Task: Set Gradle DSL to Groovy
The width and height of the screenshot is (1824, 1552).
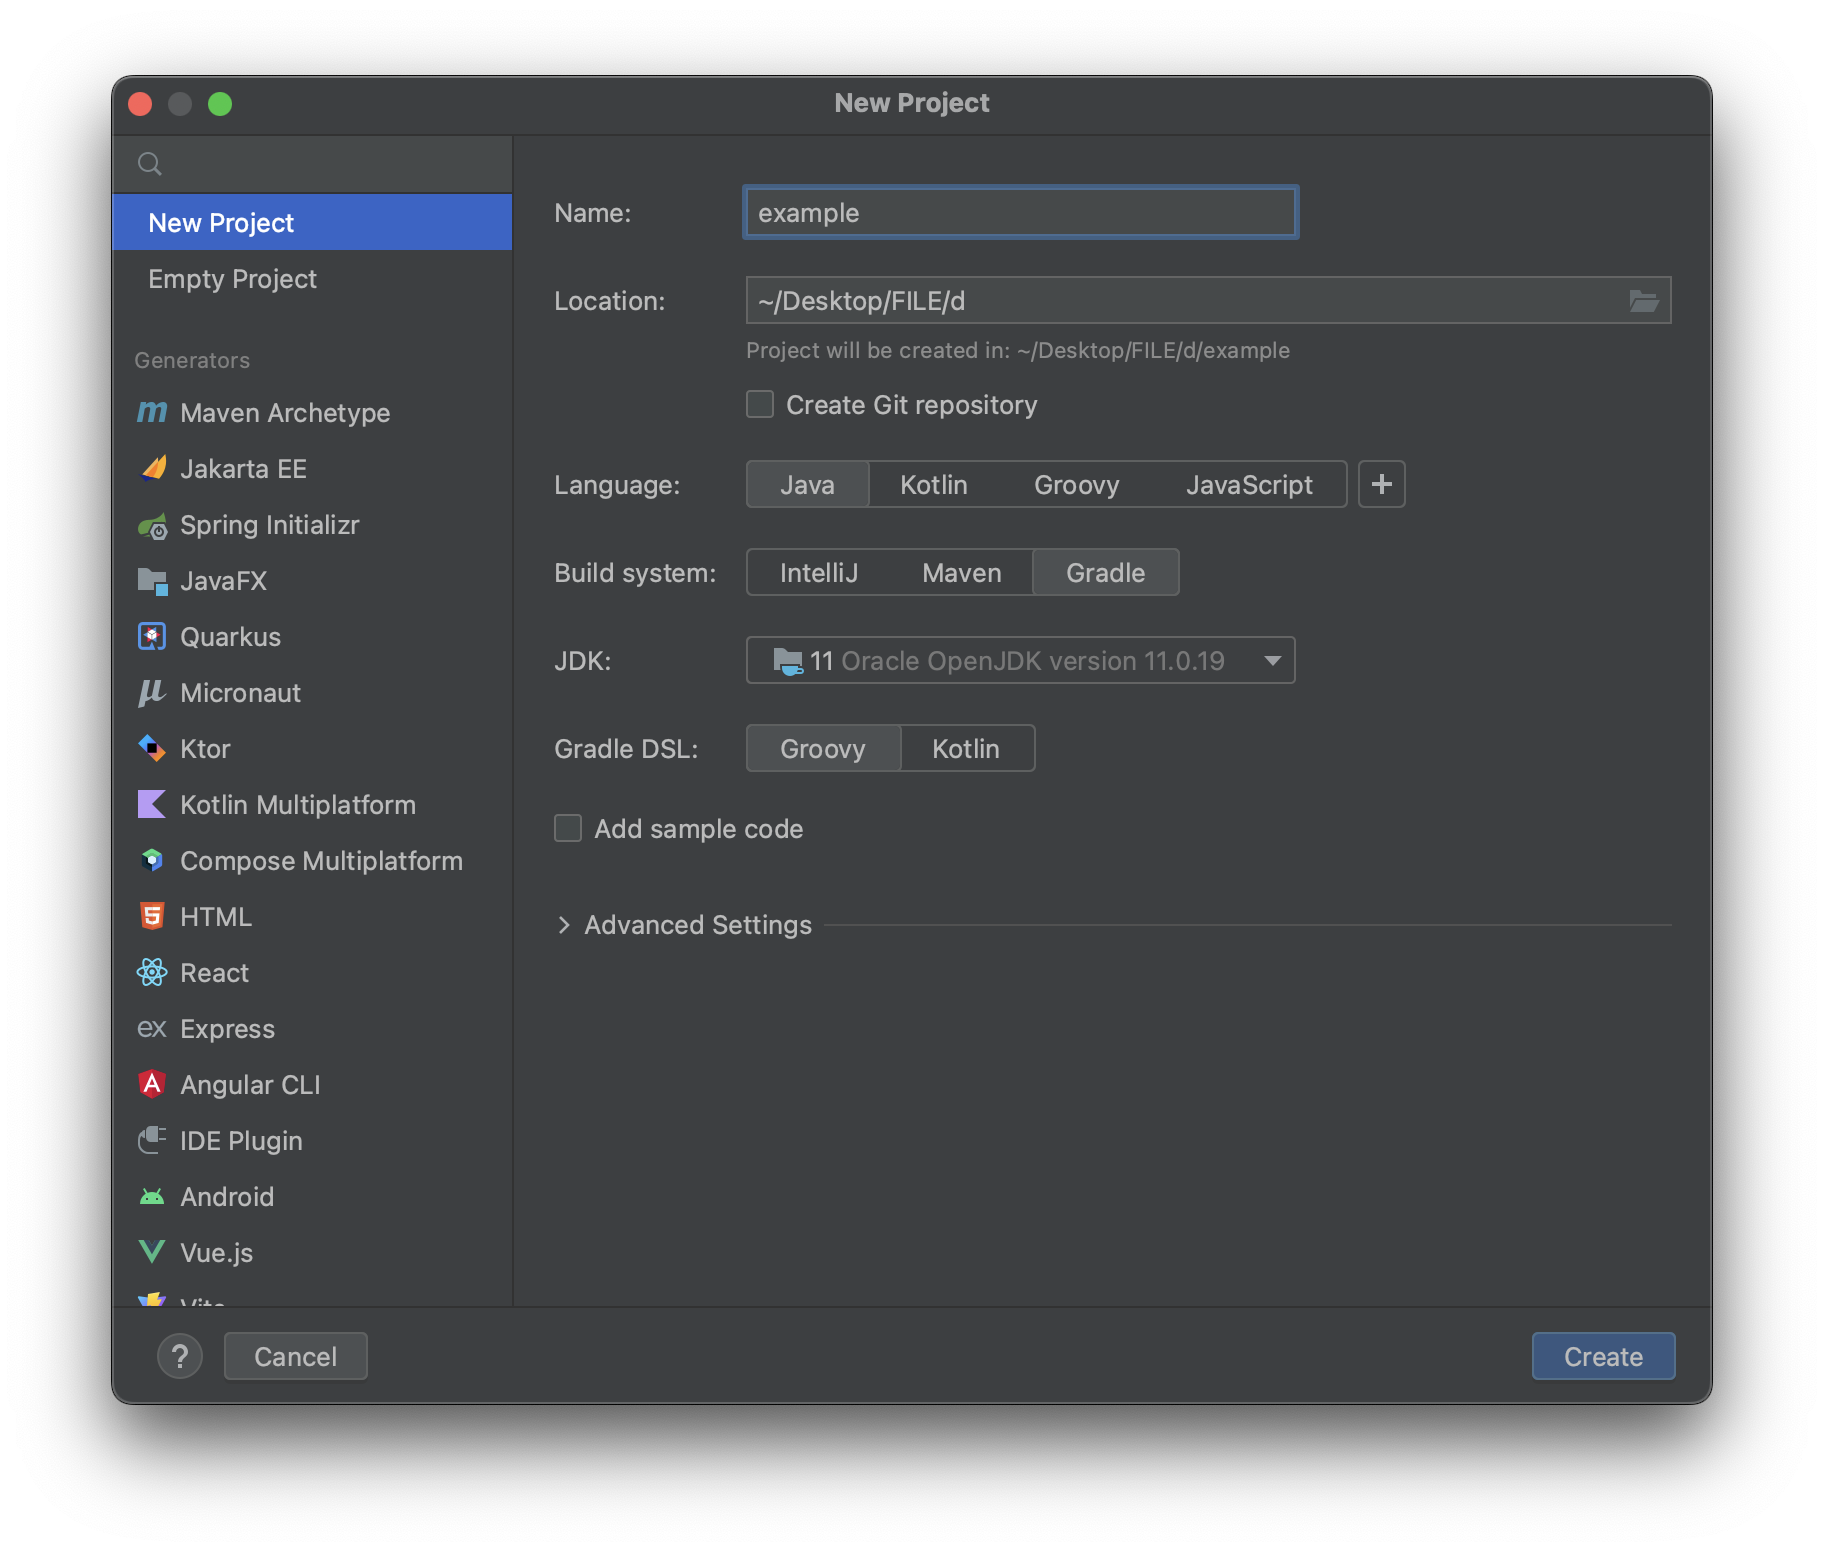Action: [823, 748]
